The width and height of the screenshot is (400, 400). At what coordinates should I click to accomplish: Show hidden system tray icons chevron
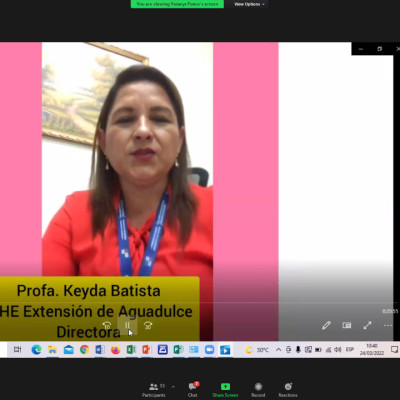point(278,350)
